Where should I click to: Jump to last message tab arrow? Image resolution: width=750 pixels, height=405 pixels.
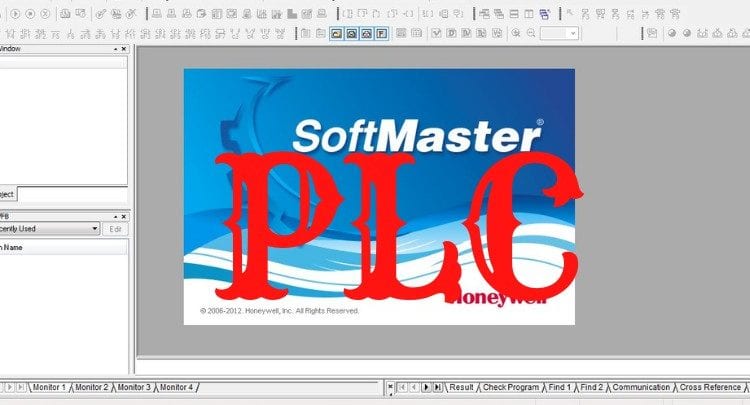pyautogui.click(x=437, y=387)
